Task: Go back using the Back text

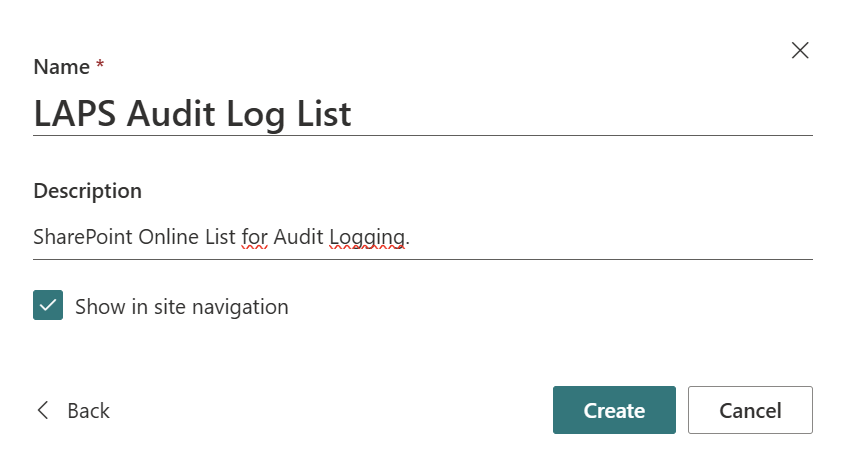Action: tap(88, 411)
